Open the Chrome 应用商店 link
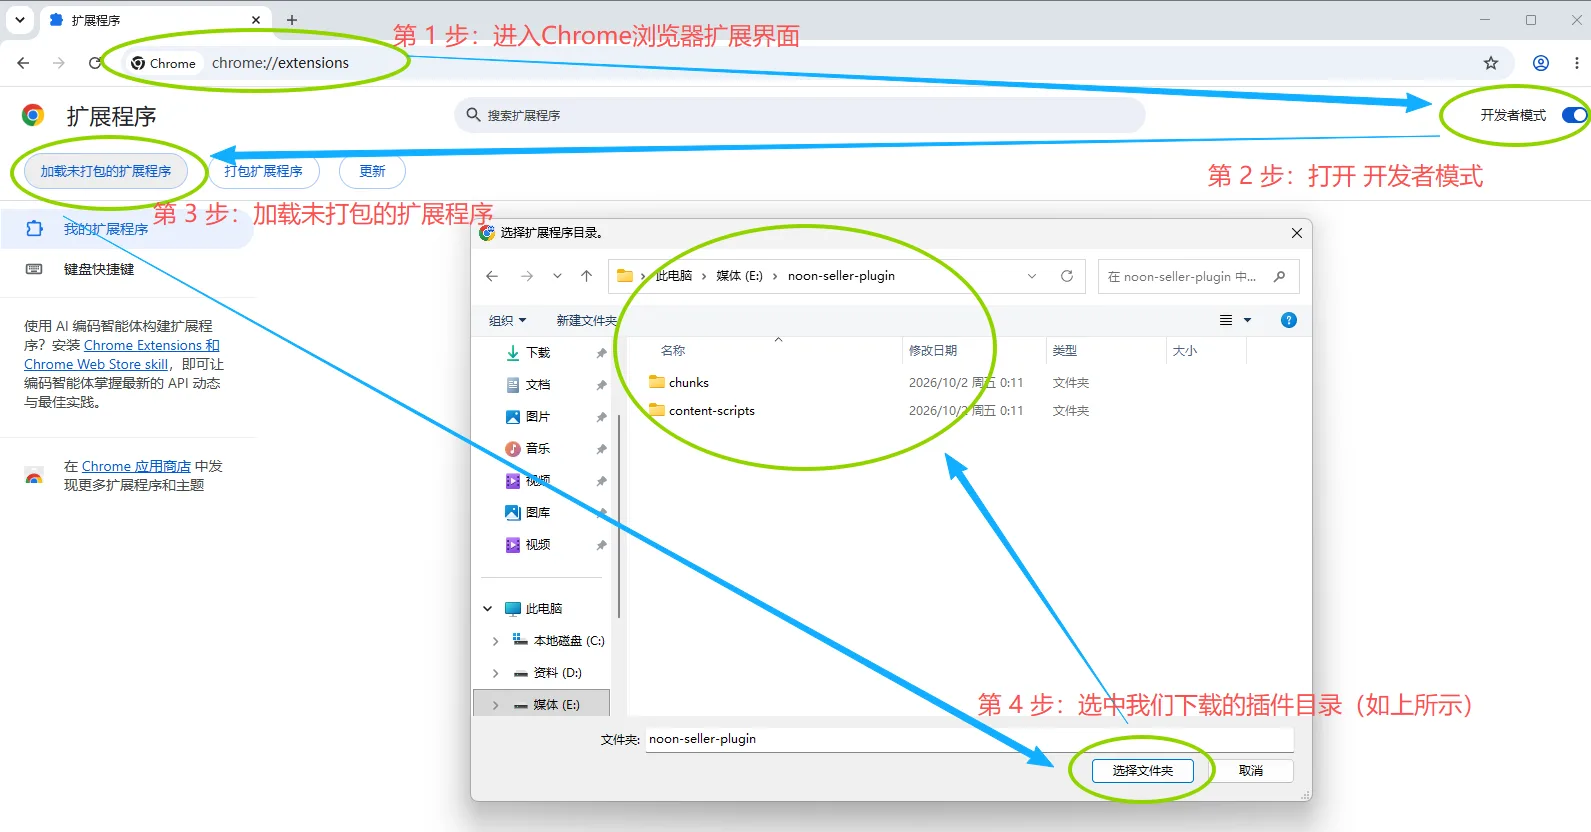The width and height of the screenshot is (1591, 832). click(136, 466)
